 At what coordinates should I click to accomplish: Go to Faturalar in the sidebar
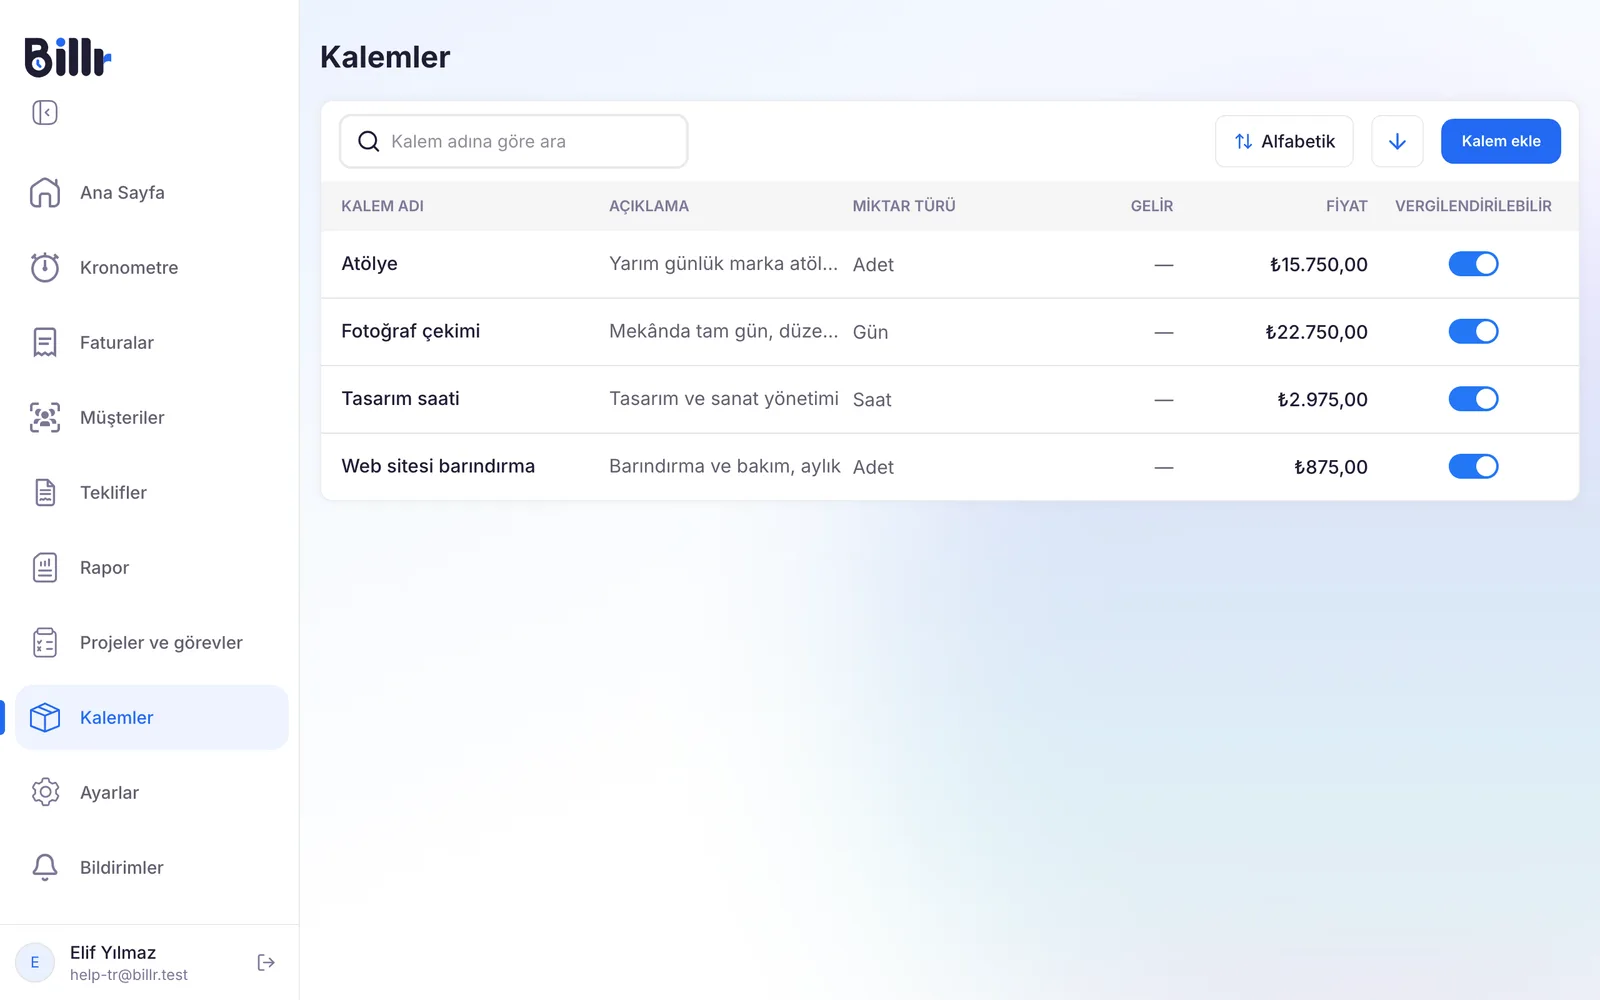tap(152, 342)
